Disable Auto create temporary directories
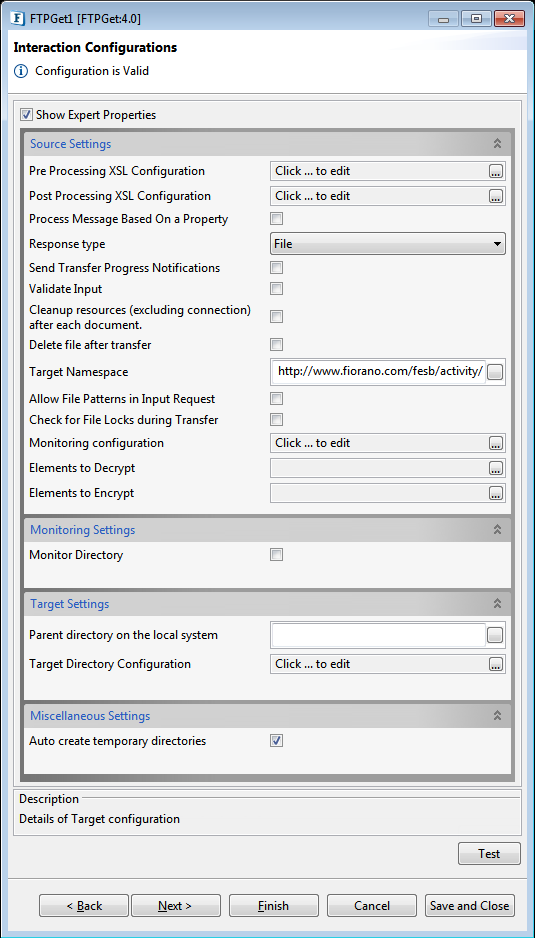The height and width of the screenshot is (938, 535). pyautogui.click(x=276, y=741)
